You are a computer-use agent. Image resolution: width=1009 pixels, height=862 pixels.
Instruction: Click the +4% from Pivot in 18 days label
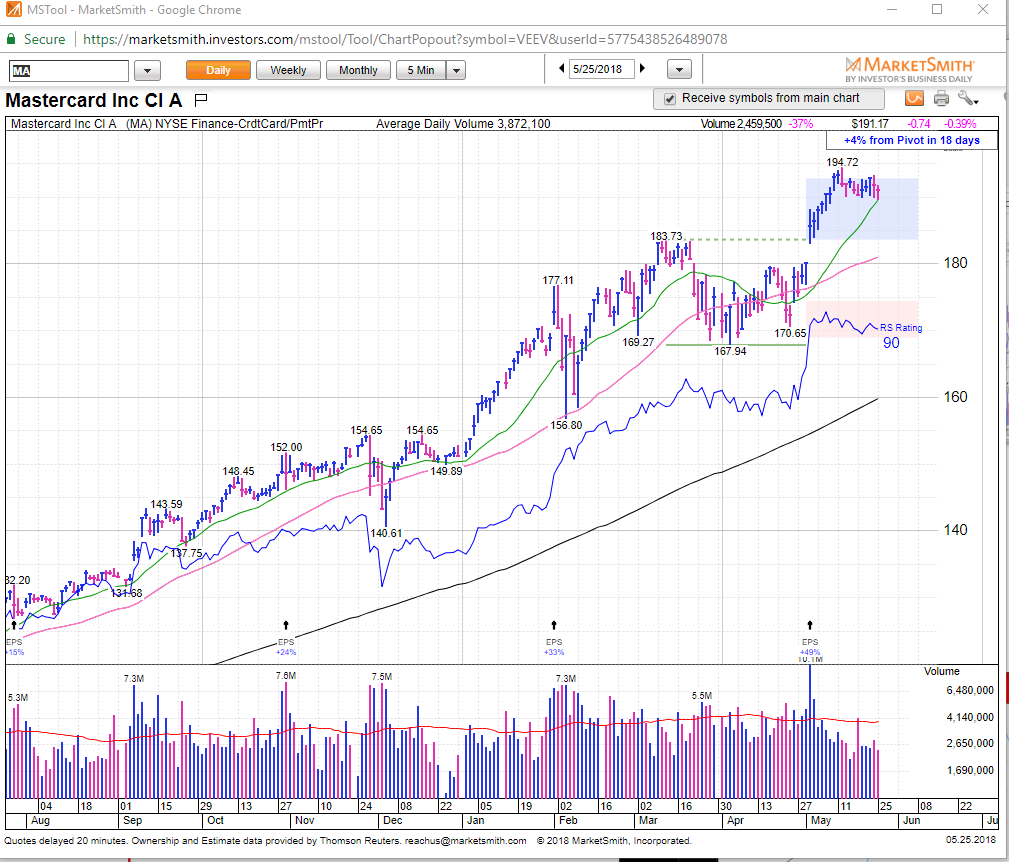coord(912,140)
